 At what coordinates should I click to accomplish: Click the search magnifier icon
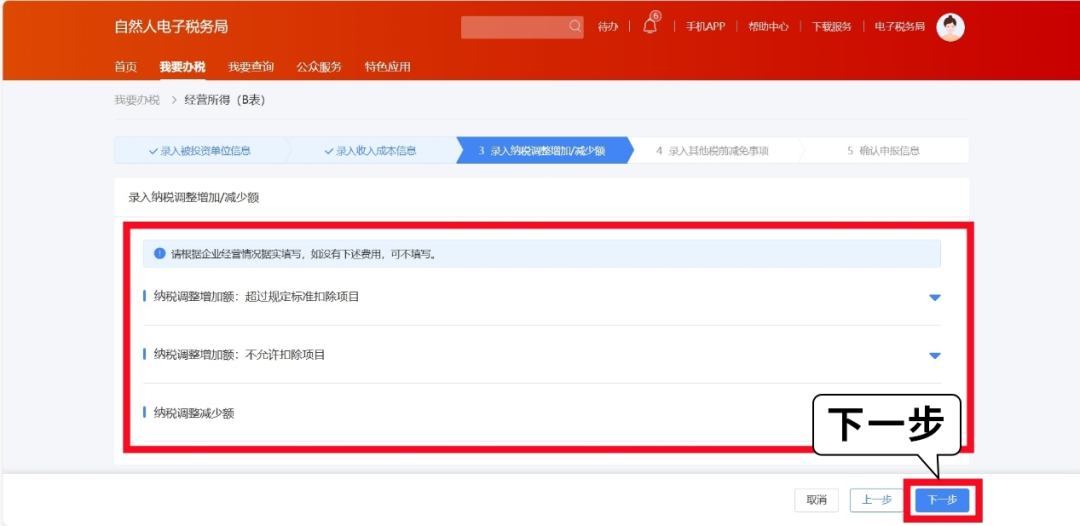[x=575, y=27]
